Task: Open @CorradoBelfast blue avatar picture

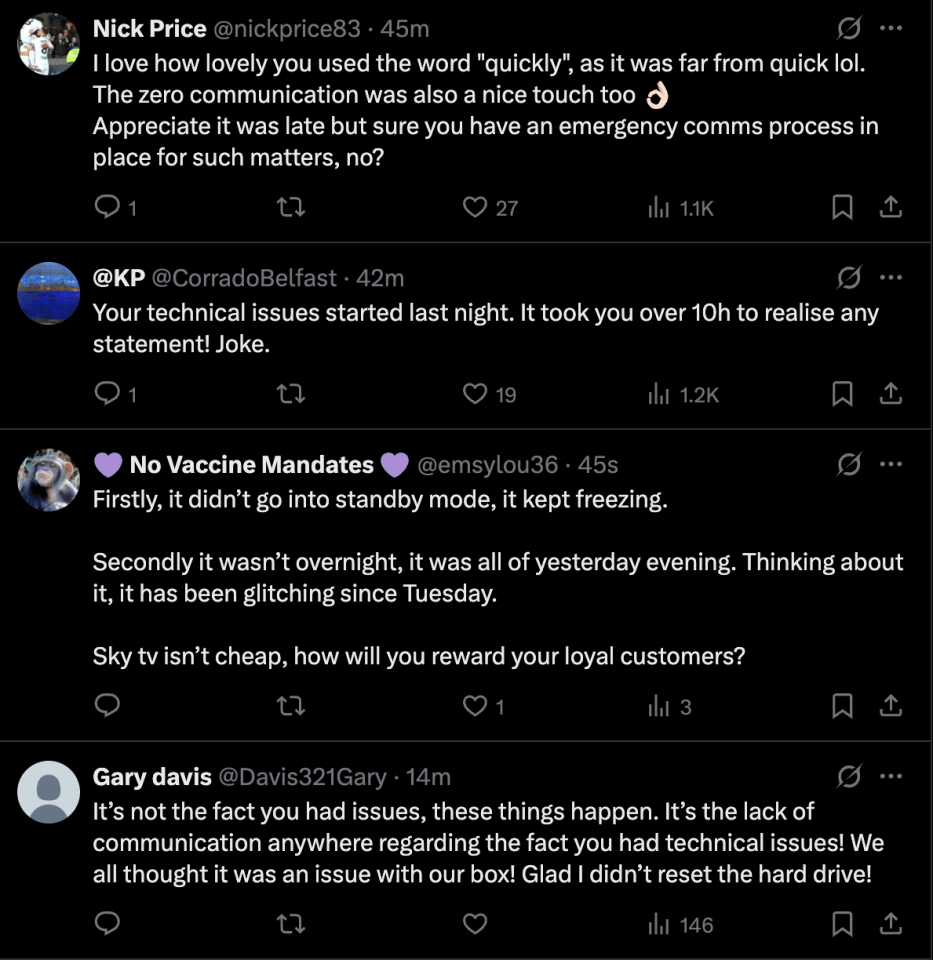Action: click(48, 293)
